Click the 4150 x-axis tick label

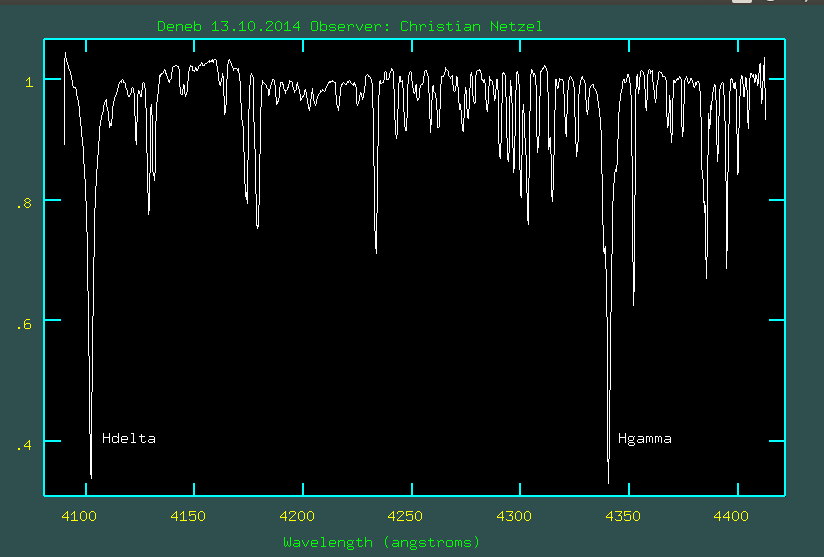tap(188, 516)
